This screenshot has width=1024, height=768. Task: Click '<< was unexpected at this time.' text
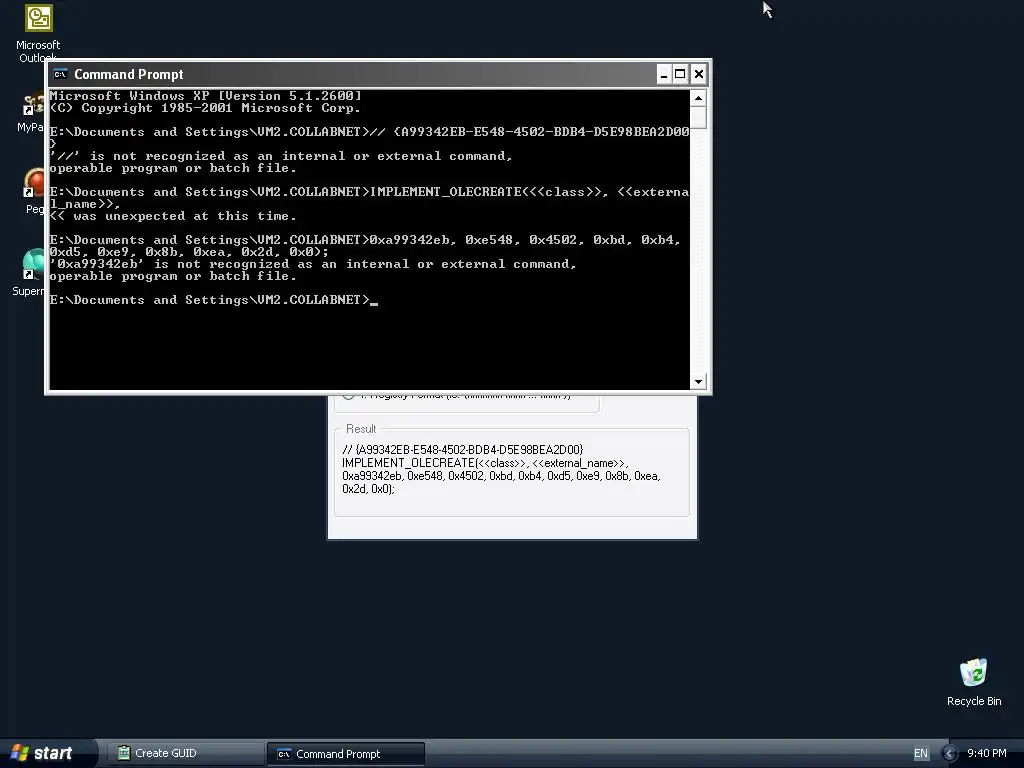173,216
